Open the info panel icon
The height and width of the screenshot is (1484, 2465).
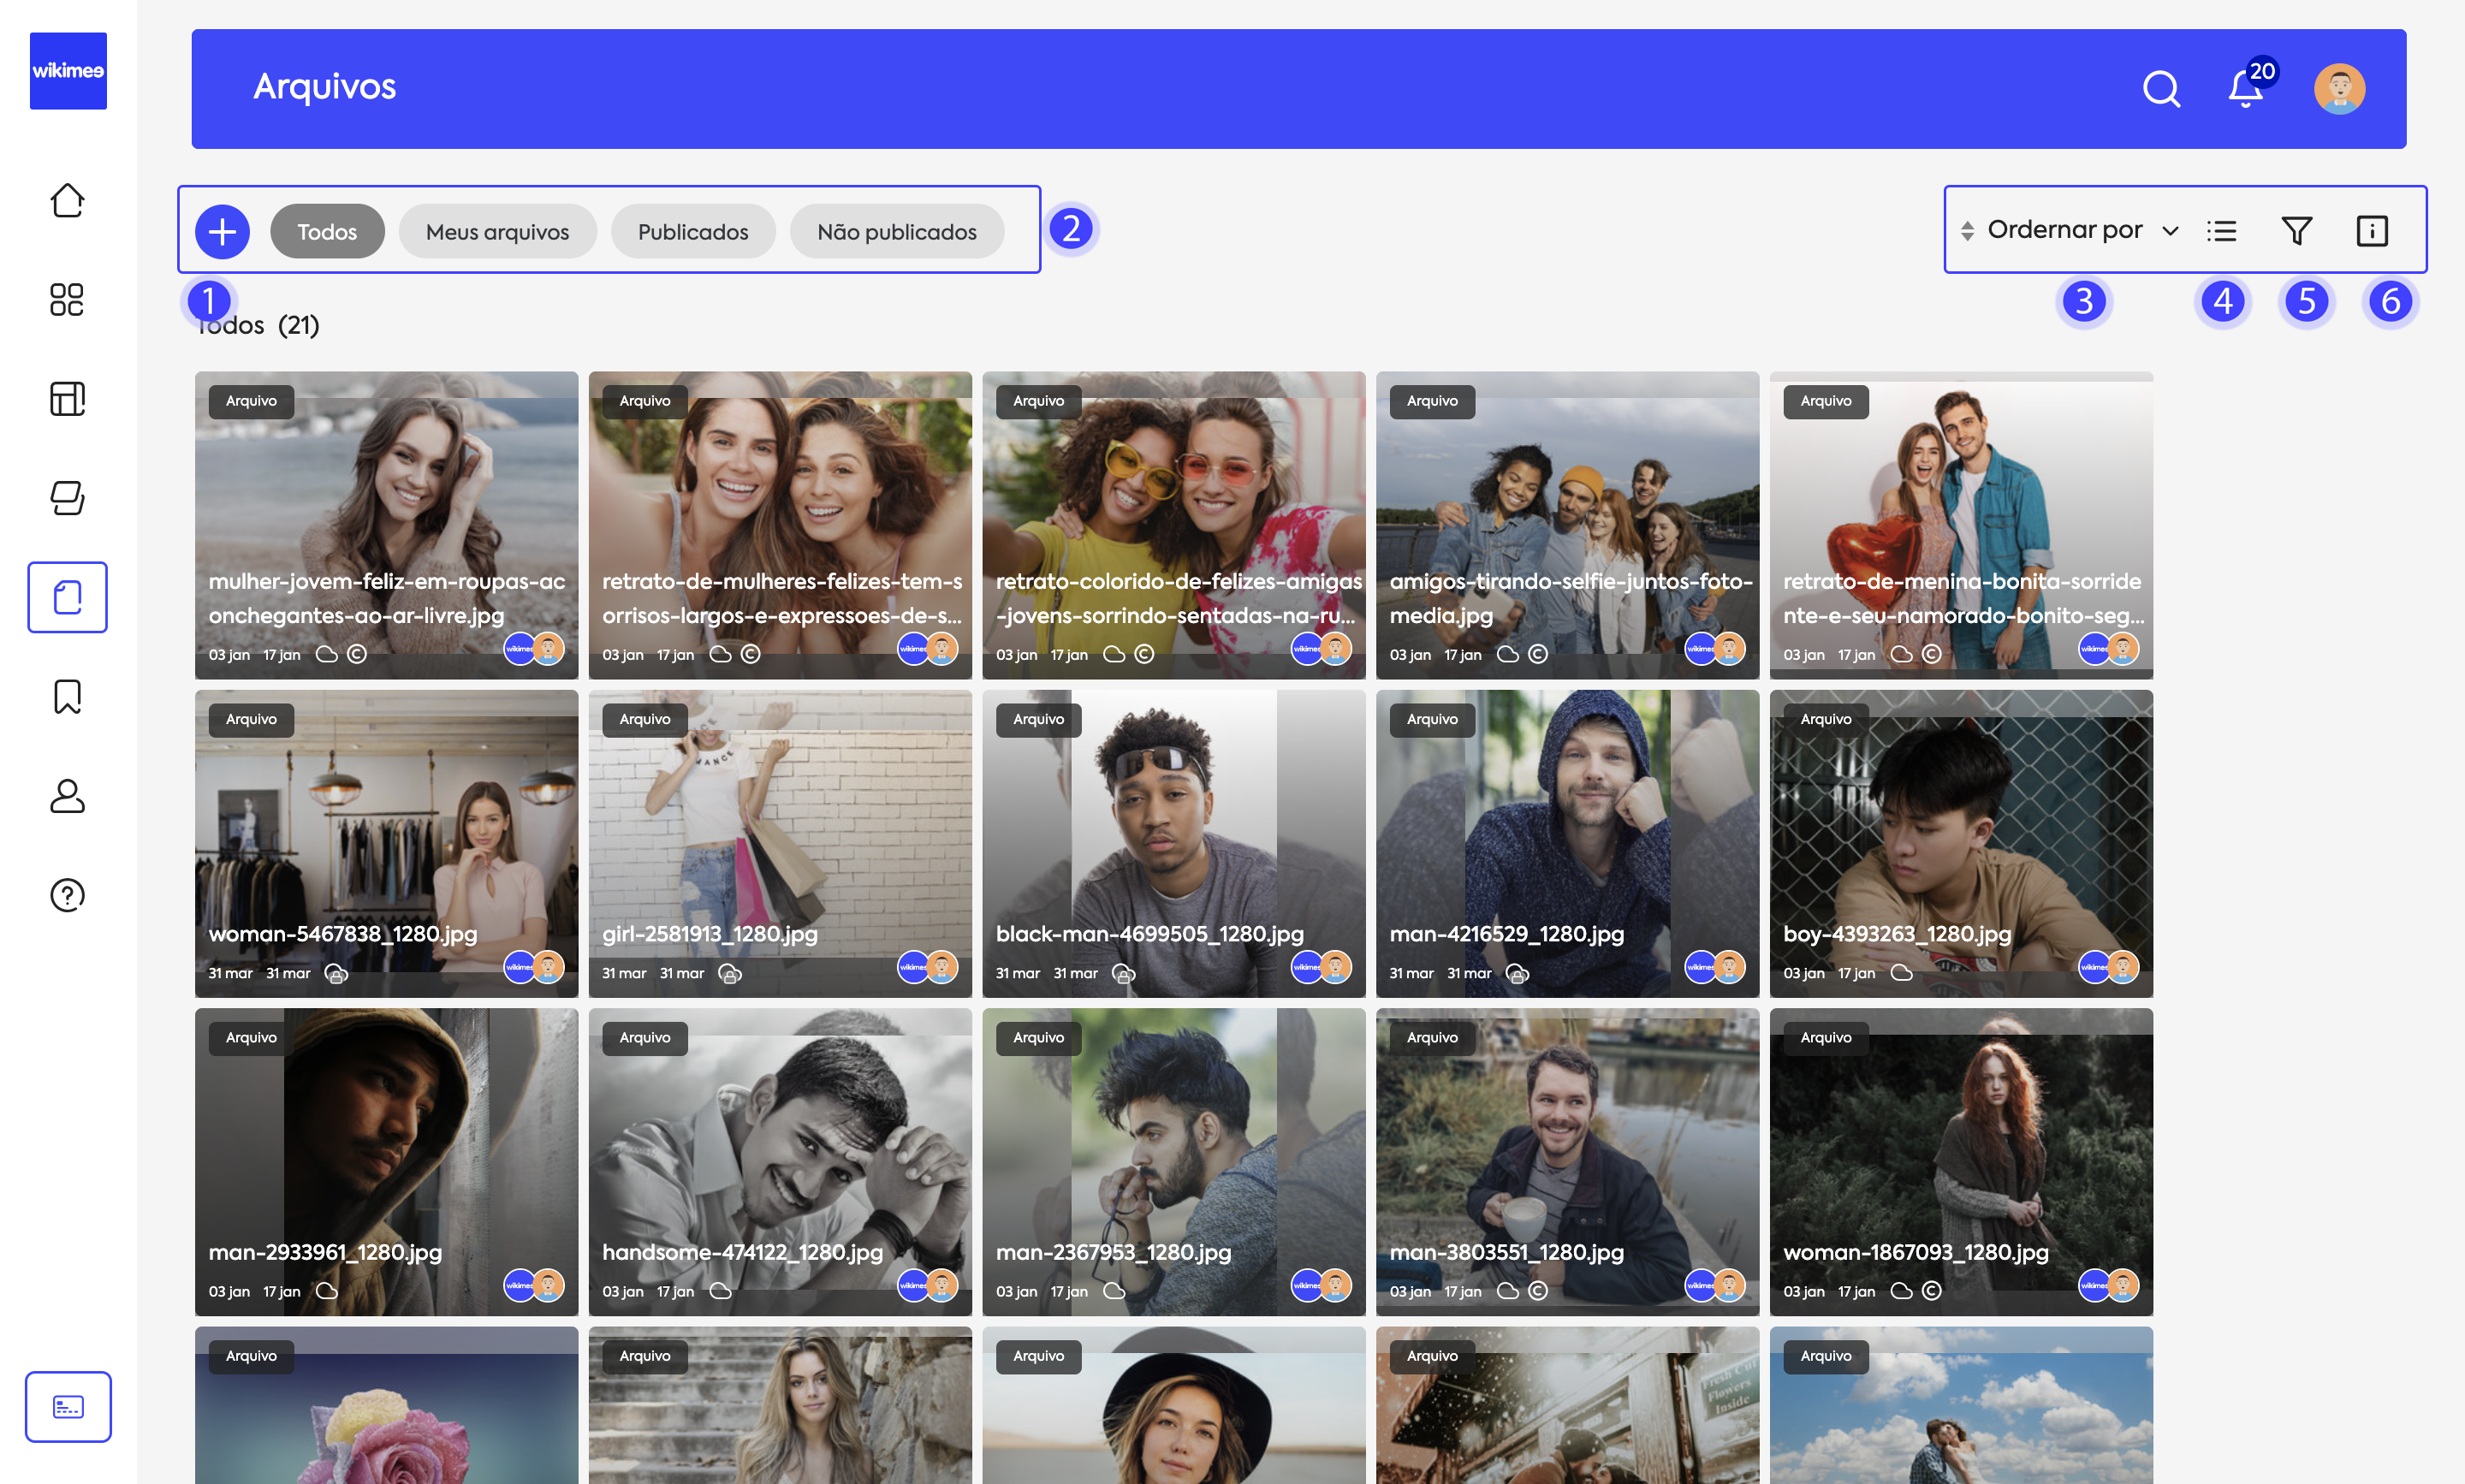click(x=2371, y=231)
